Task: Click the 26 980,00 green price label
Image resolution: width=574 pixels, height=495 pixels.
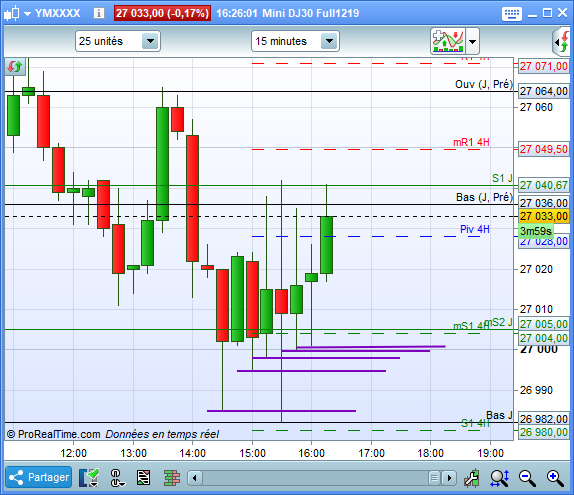Action: coord(544,432)
